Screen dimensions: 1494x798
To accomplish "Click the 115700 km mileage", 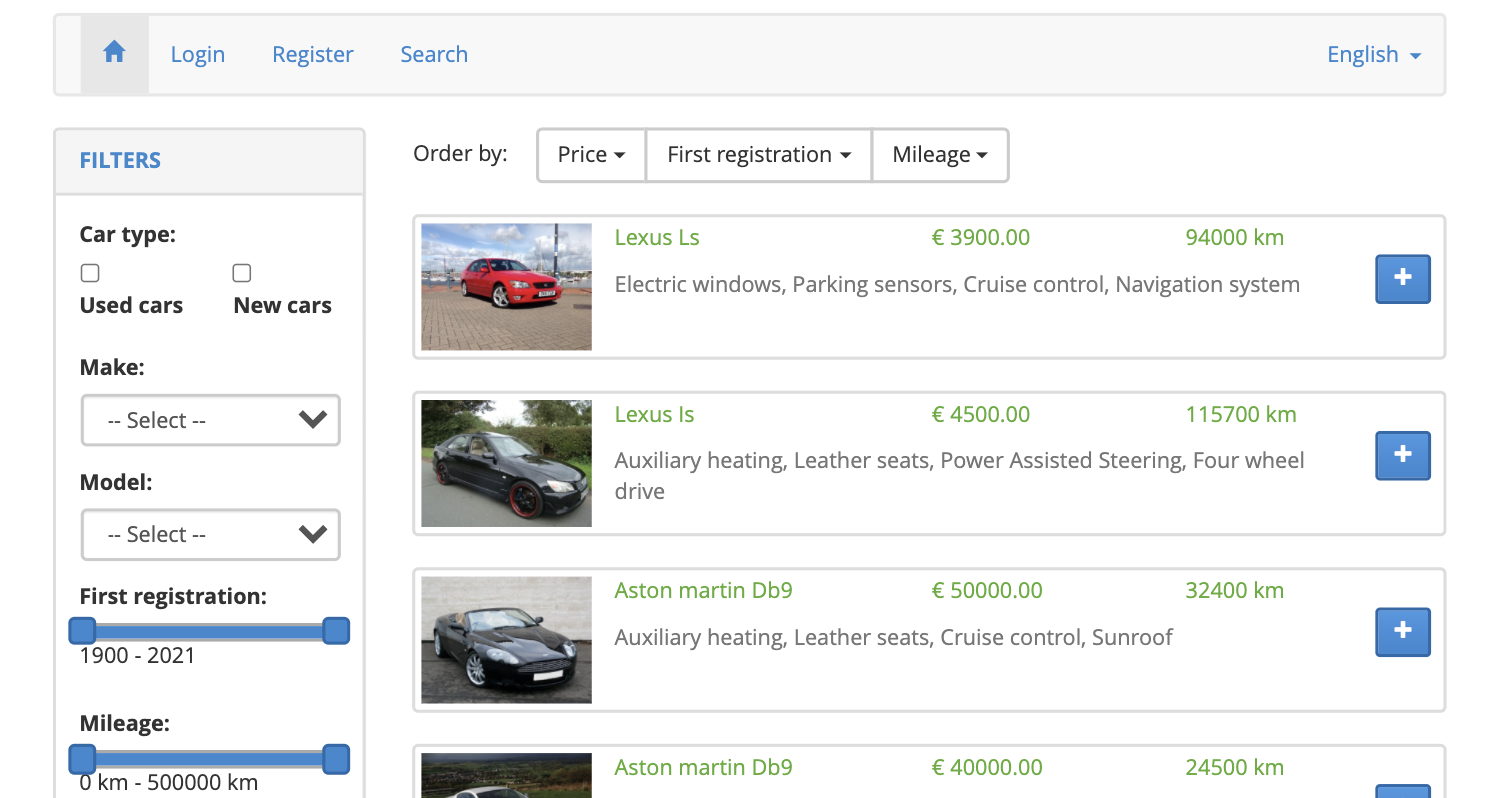I will point(1241,414).
